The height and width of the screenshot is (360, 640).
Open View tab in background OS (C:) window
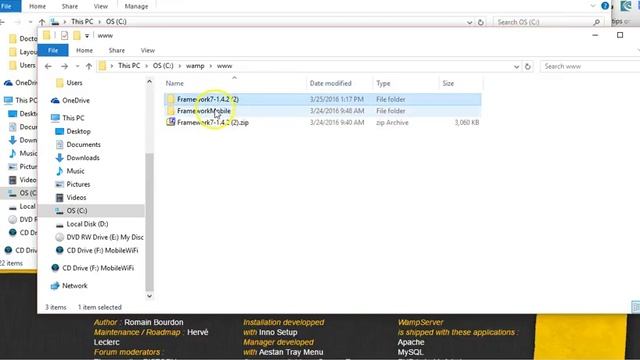click(x=101, y=6)
